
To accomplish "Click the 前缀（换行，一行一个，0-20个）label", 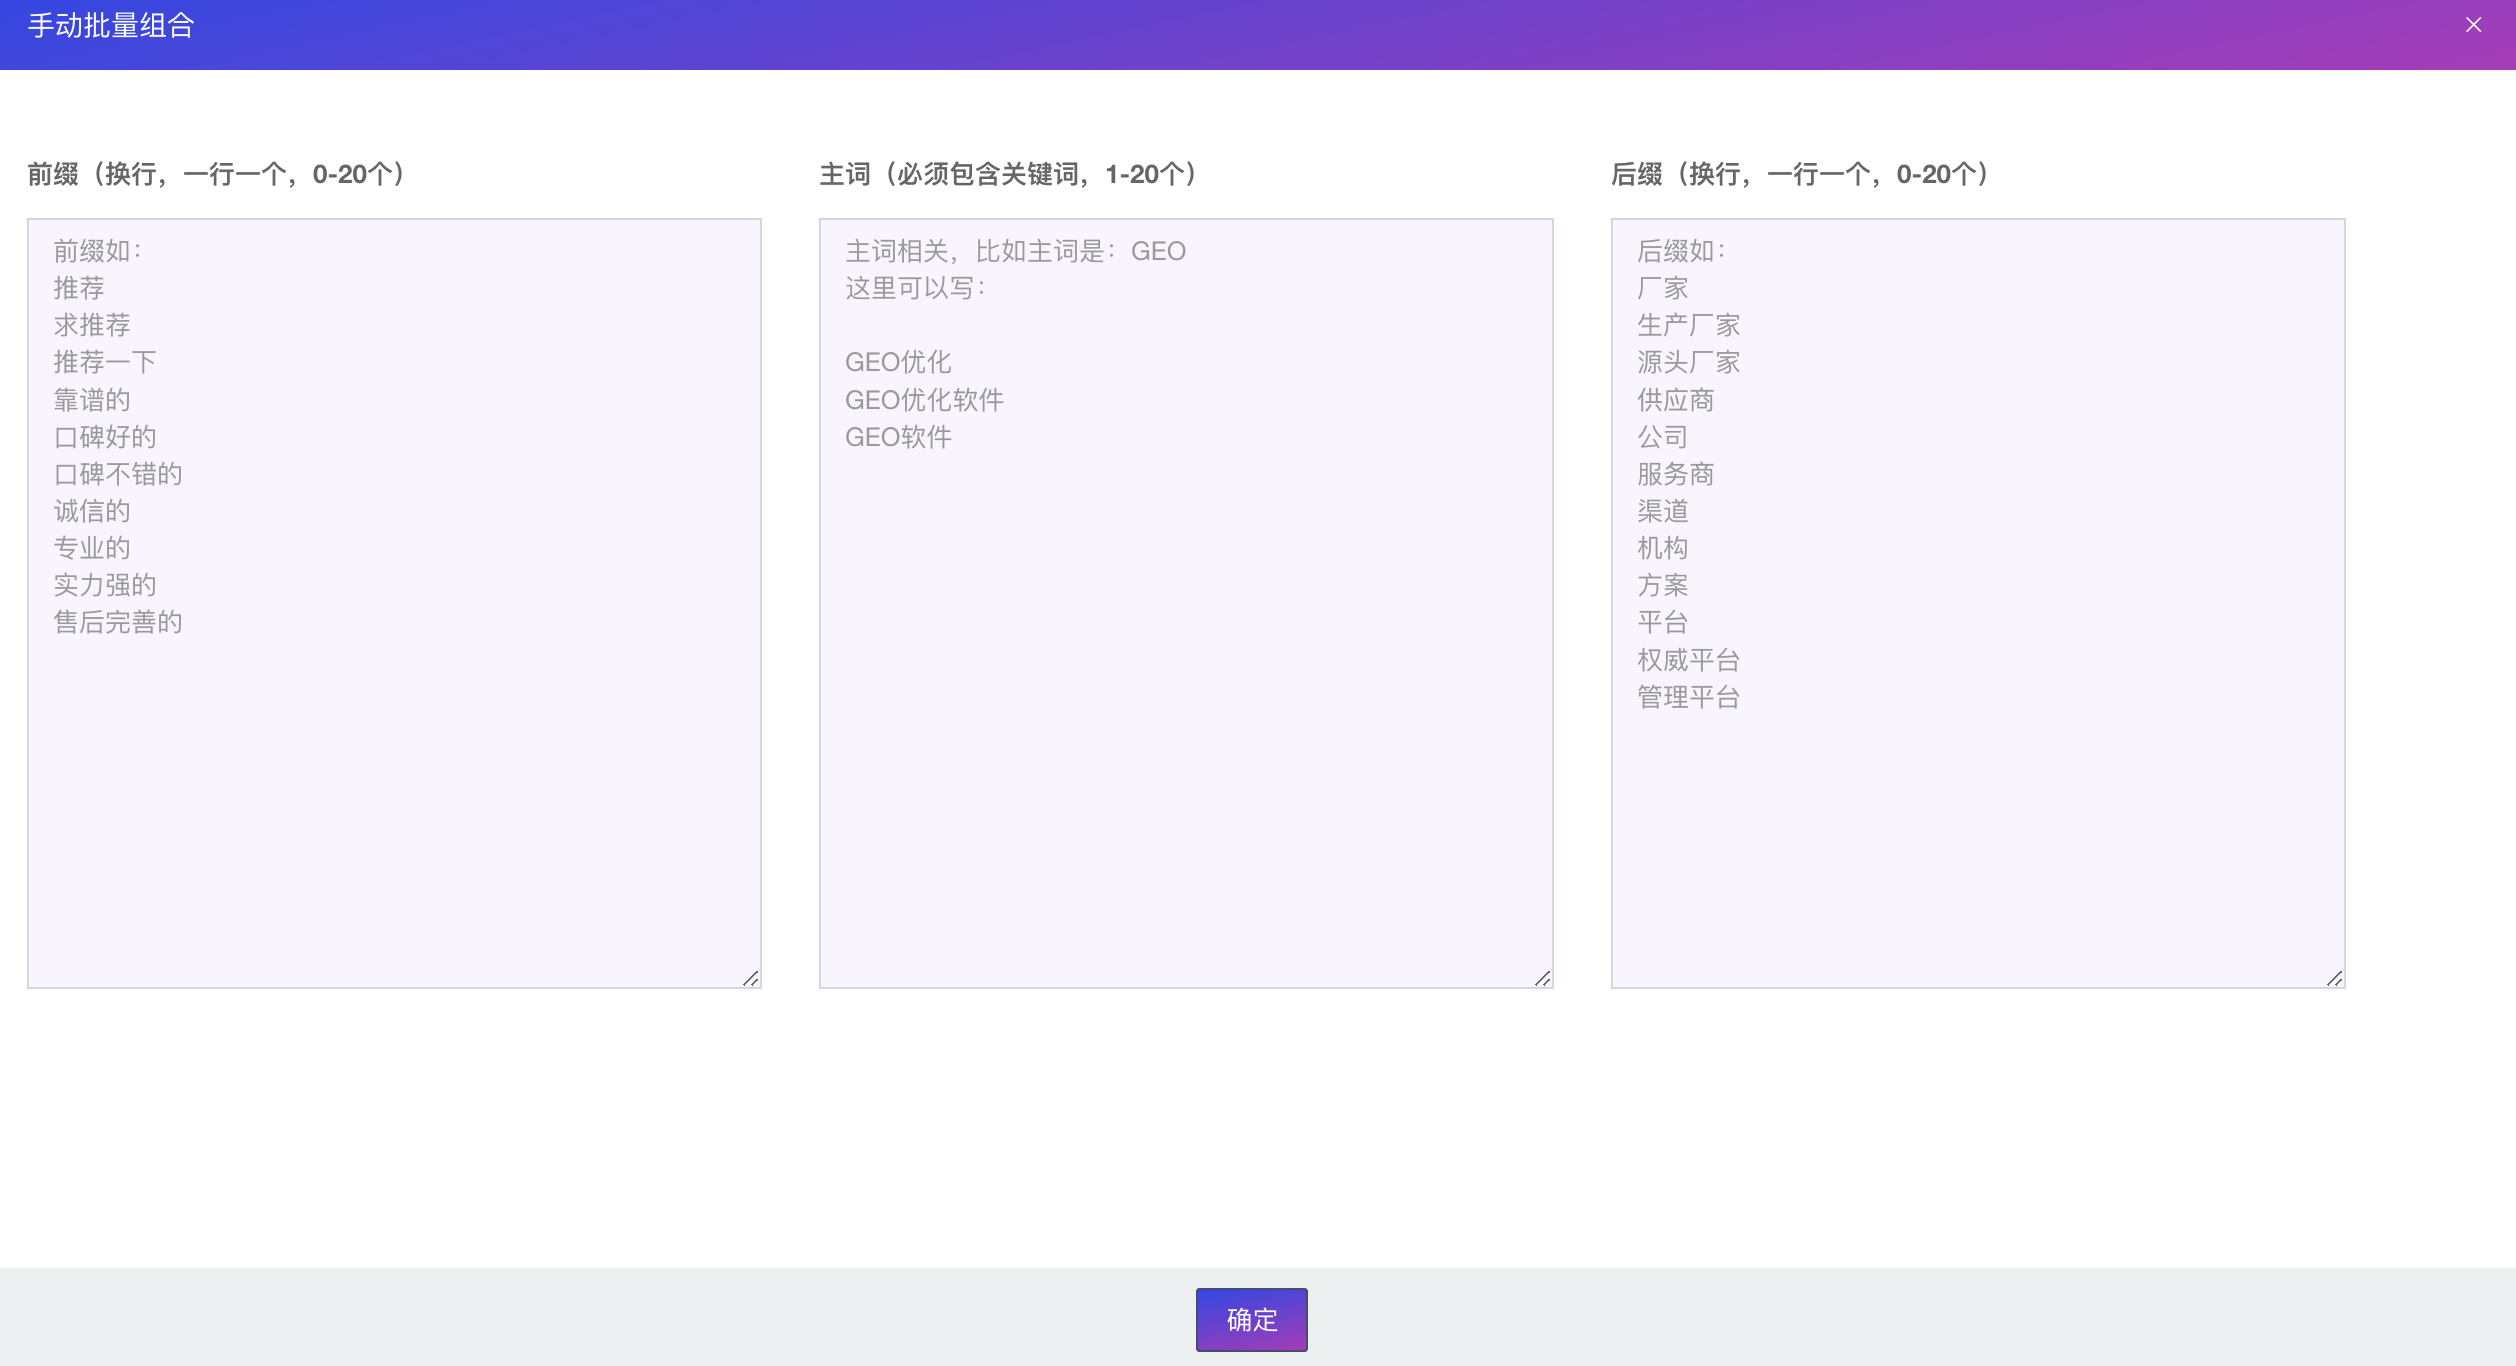I will [216, 174].
